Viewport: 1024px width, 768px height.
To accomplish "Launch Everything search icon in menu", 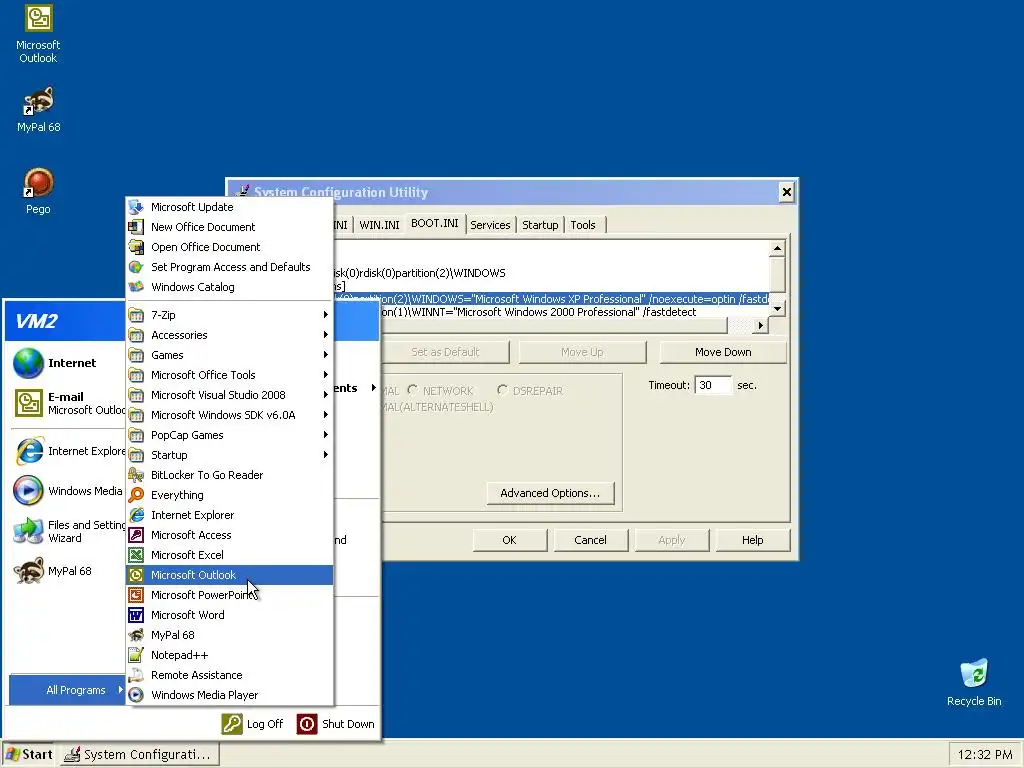I will coord(136,495).
